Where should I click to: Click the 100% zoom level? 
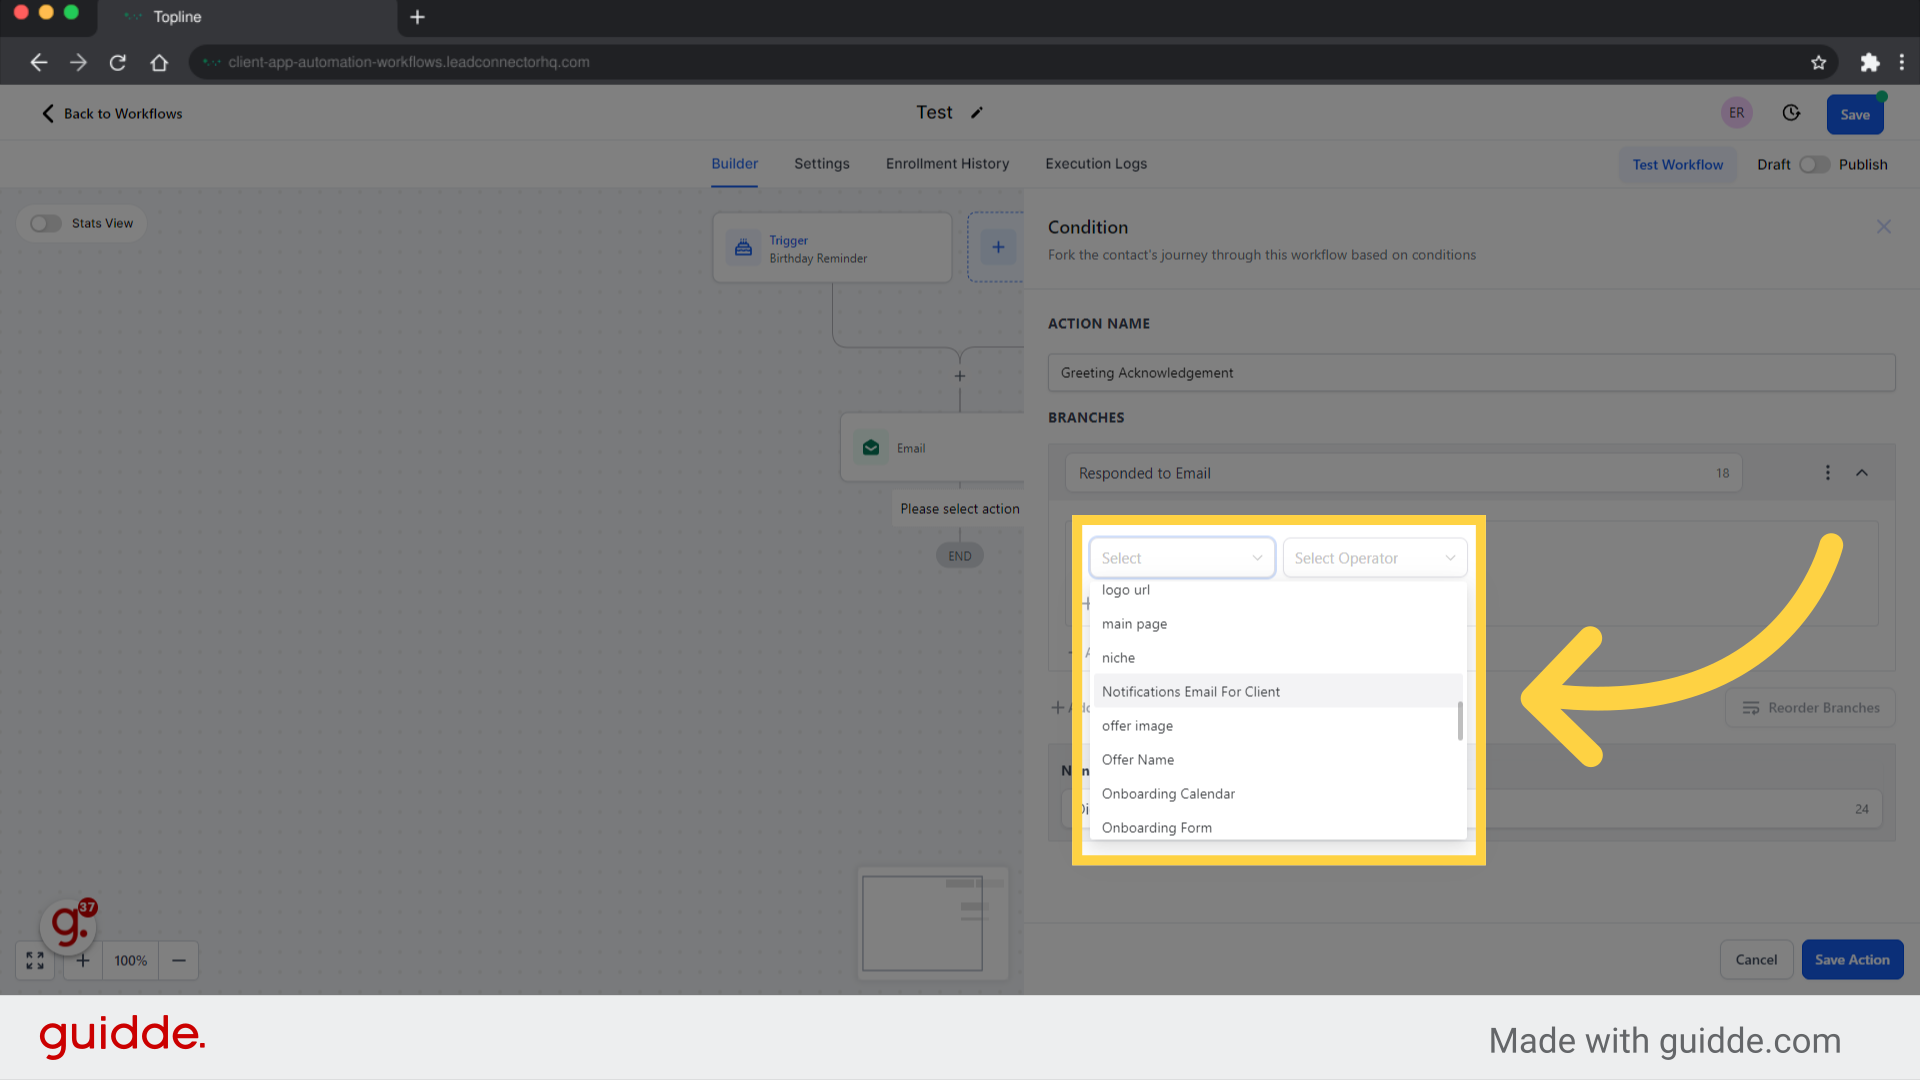tap(130, 960)
